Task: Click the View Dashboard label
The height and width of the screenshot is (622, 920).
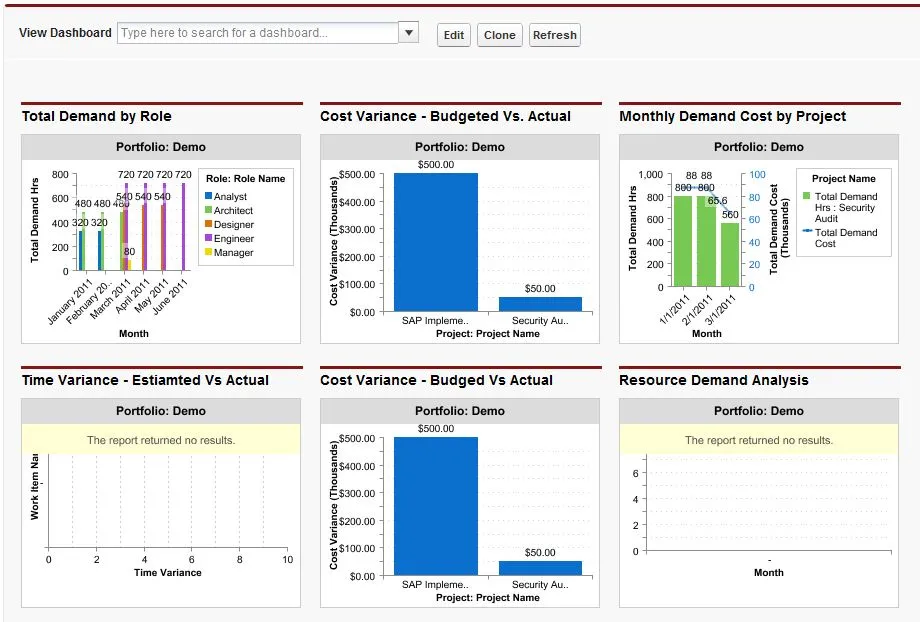Action: point(65,33)
